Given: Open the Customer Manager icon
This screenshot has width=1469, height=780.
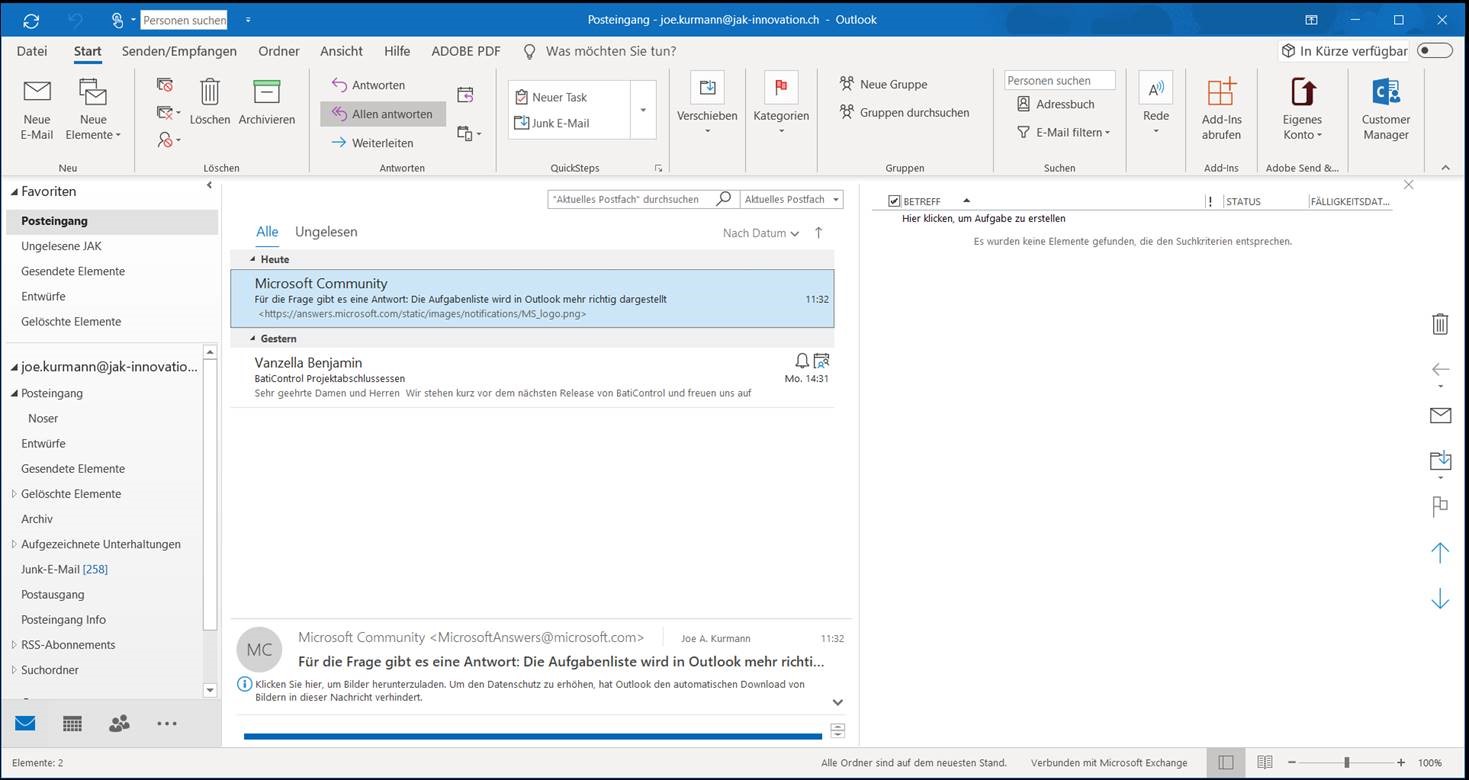Looking at the screenshot, I should click(x=1386, y=91).
